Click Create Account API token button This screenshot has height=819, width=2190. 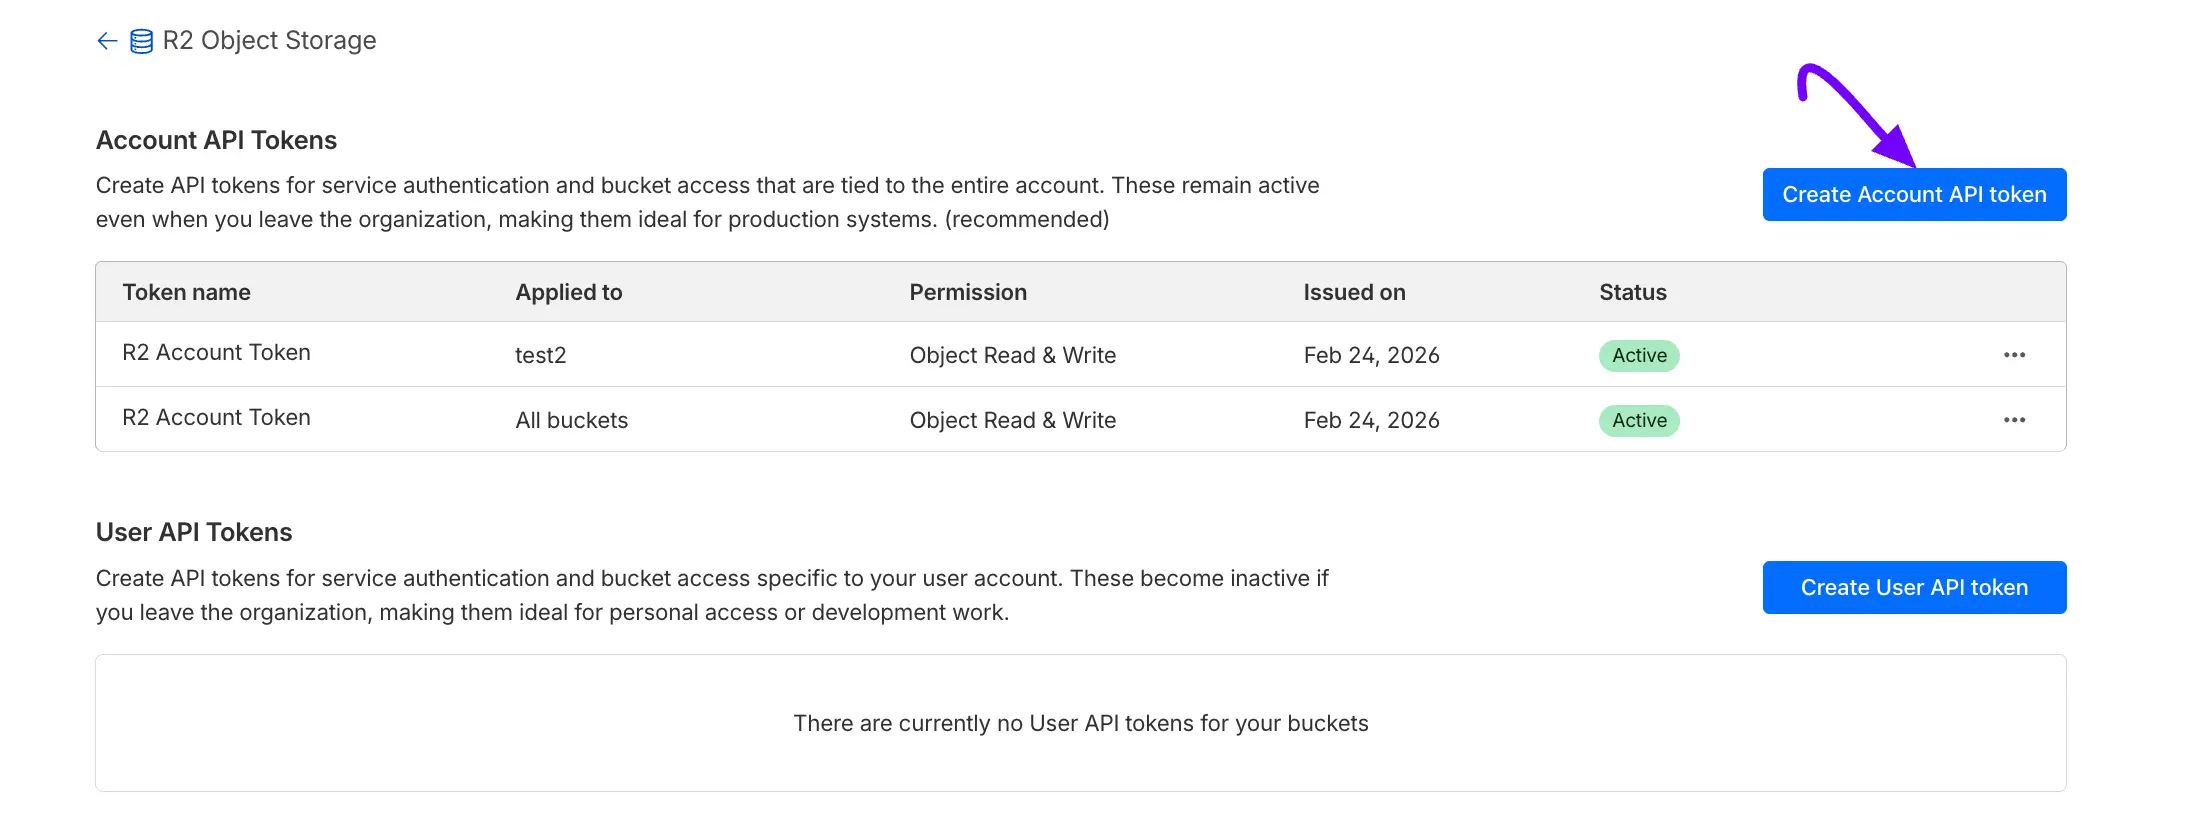1914,194
